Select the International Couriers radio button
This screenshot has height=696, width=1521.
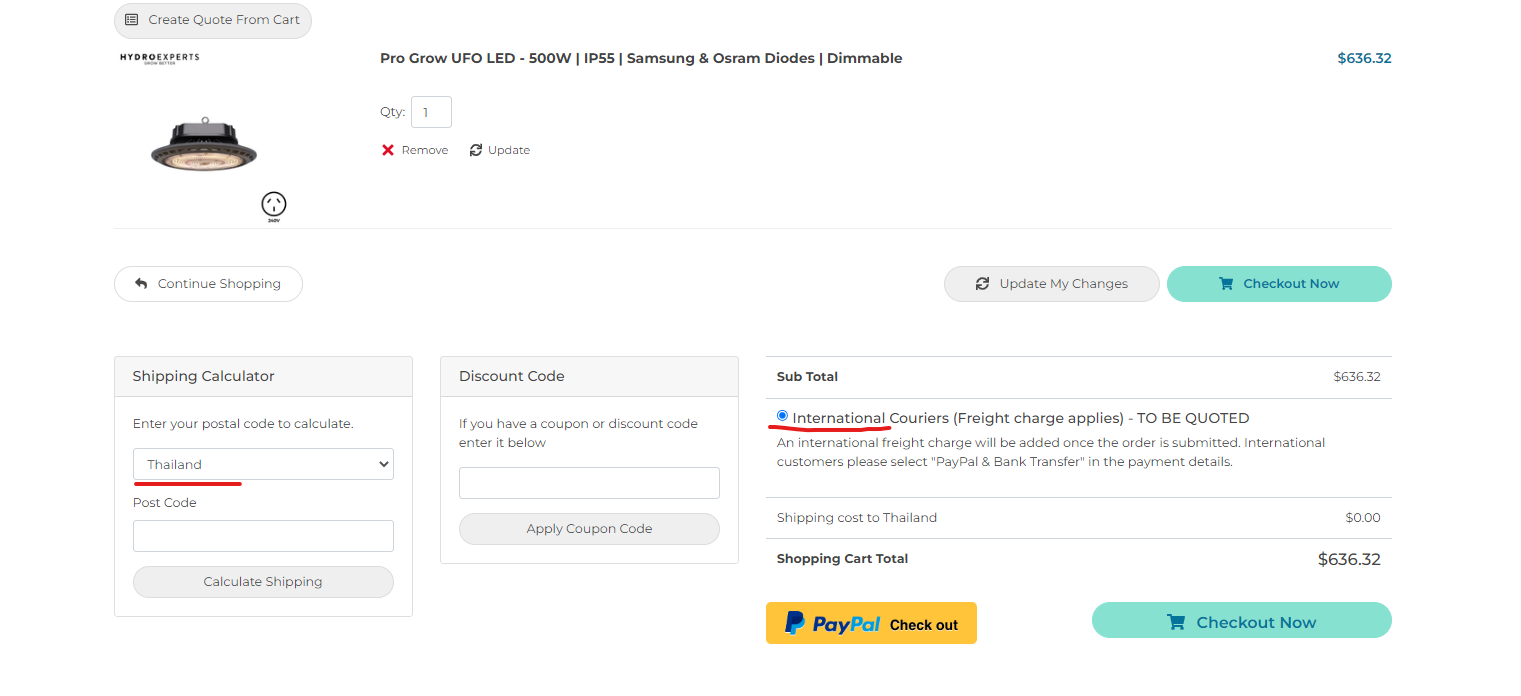click(x=782, y=416)
